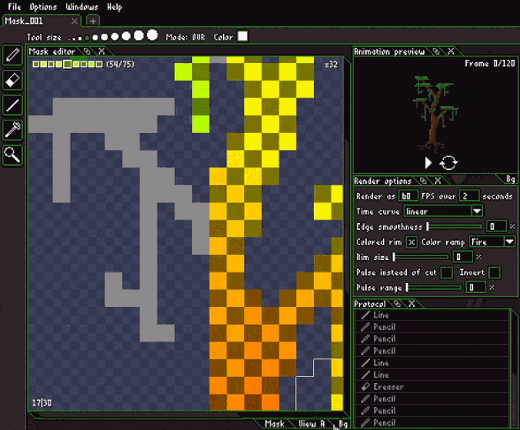Close the Protocol panel
520x430 pixels.
412,304
